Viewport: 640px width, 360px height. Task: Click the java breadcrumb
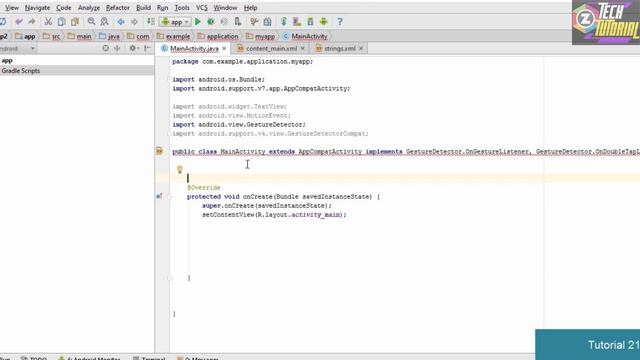click(109, 36)
